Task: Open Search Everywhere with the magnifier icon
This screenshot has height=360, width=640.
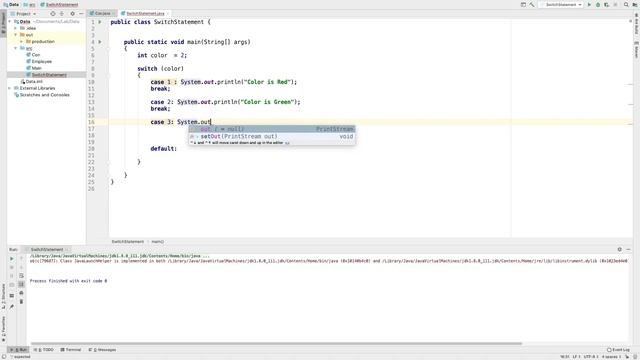Action: 626,4
